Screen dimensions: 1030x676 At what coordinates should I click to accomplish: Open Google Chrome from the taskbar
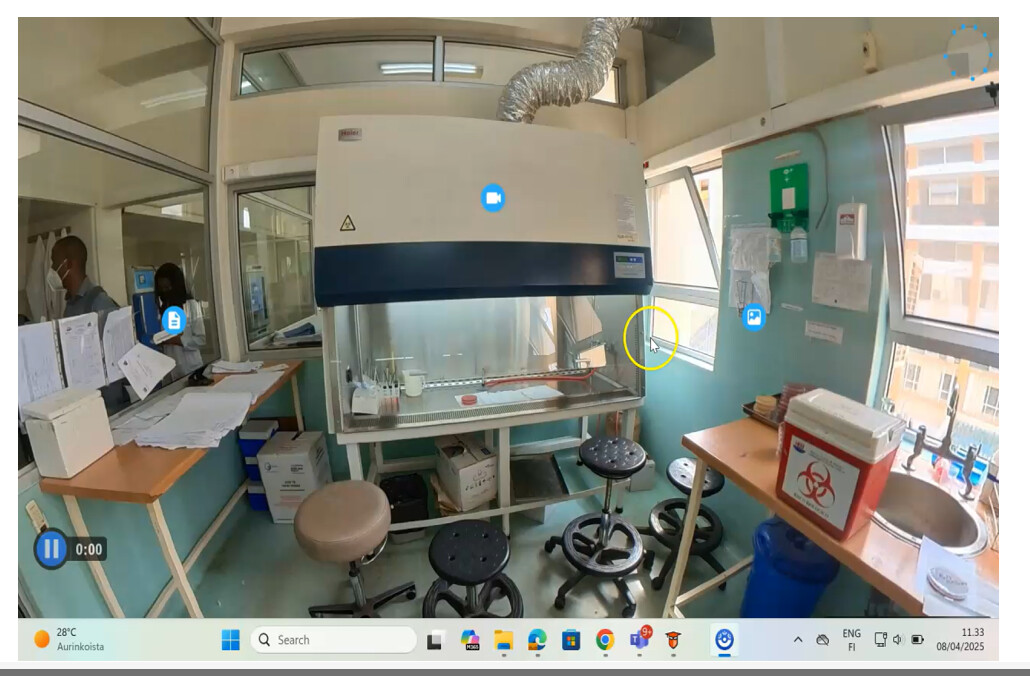click(x=605, y=640)
